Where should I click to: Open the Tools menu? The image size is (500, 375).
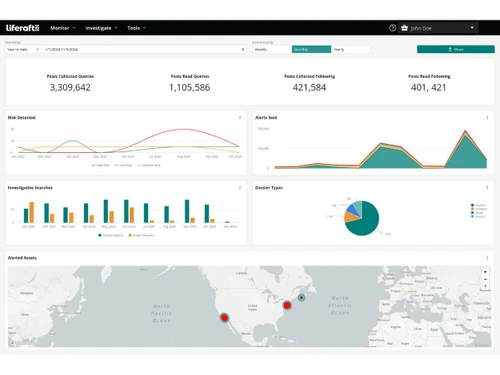(x=136, y=28)
